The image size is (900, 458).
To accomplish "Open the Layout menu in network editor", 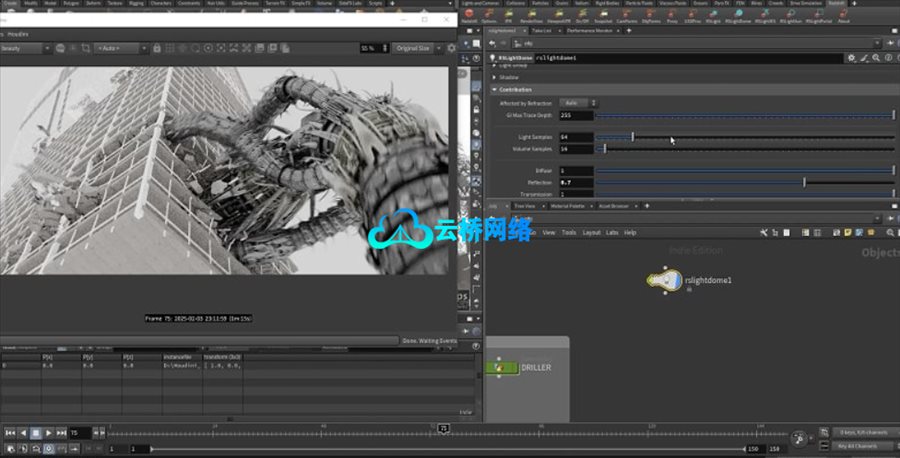I will [x=591, y=232].
